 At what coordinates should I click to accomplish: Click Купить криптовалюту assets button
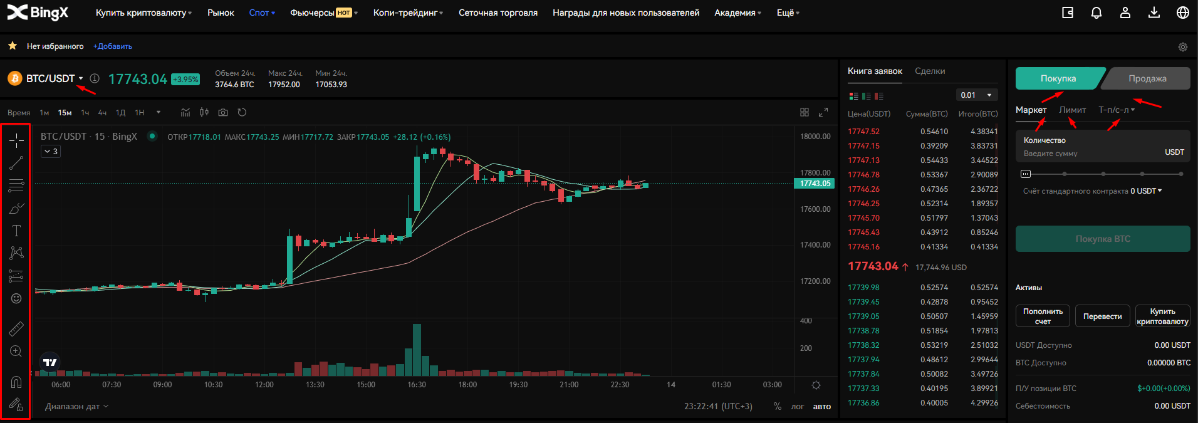coord(1163,316)
